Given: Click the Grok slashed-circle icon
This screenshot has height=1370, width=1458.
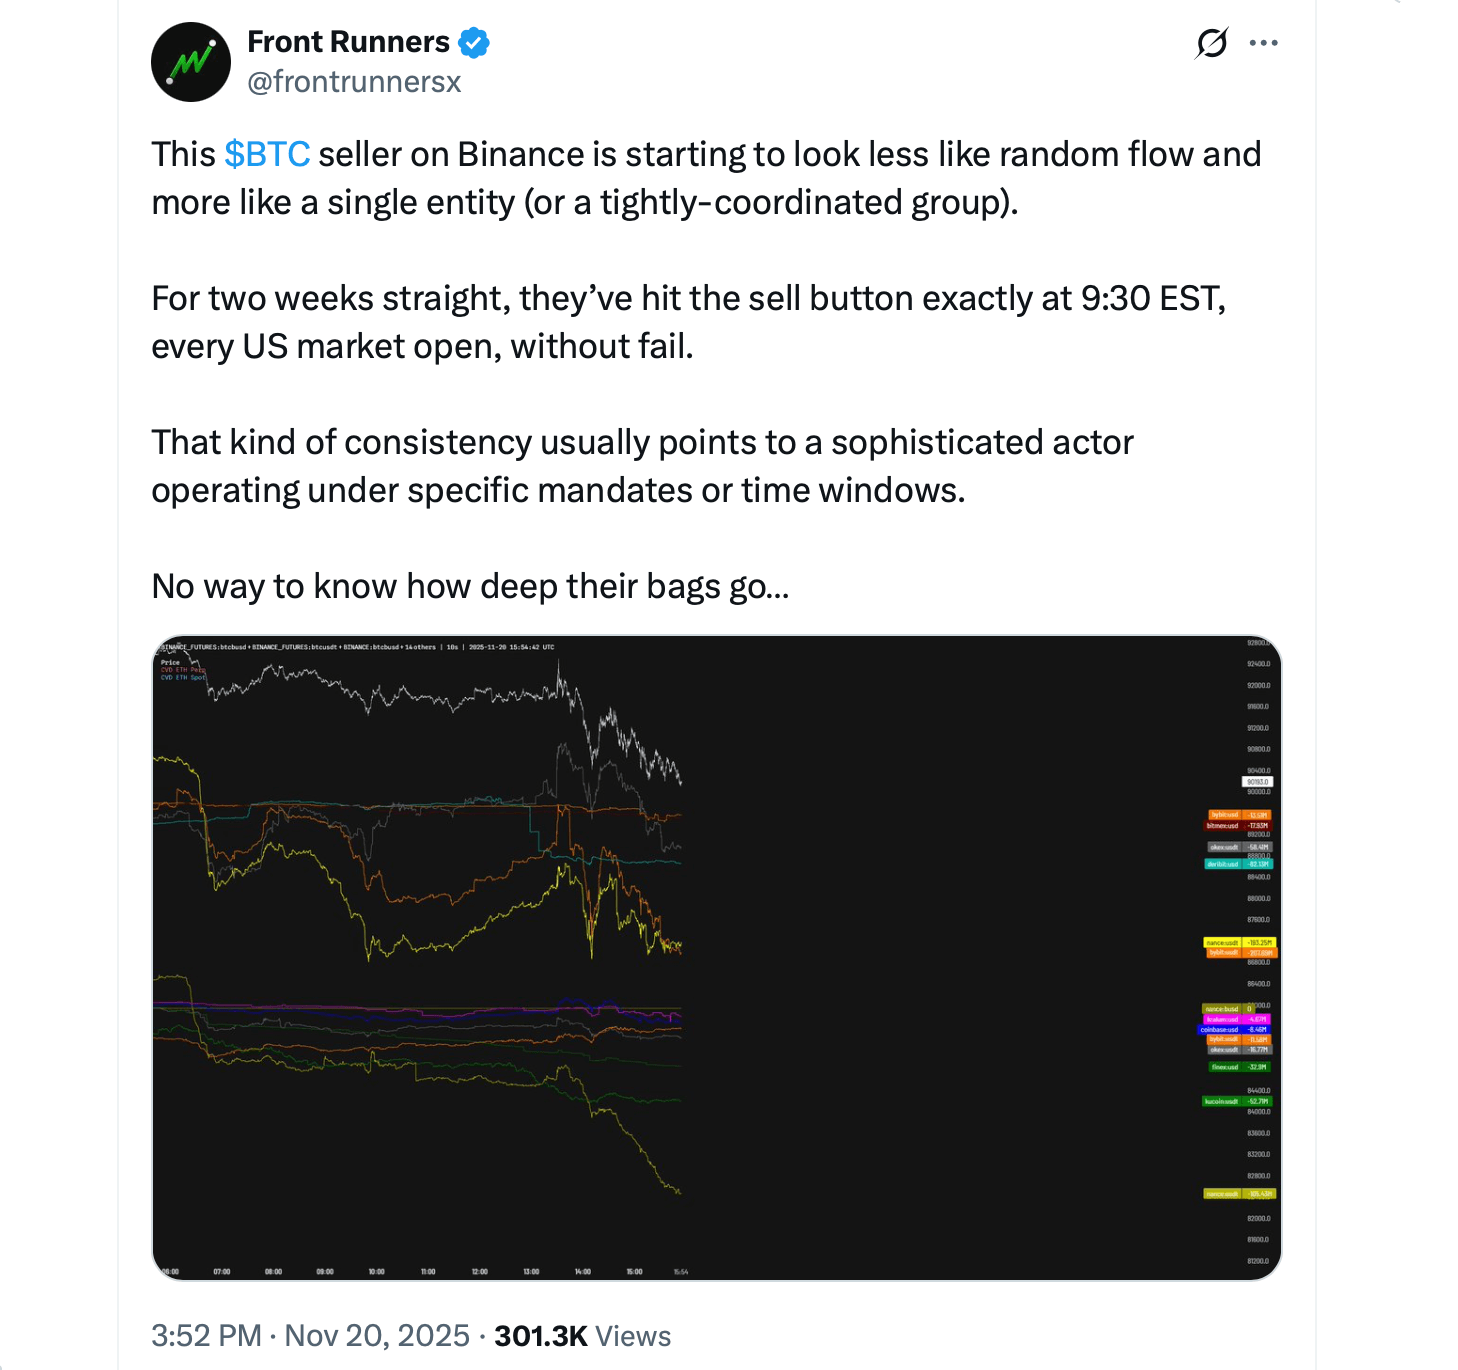Looking at the screenshot, I should (1211, 43).
